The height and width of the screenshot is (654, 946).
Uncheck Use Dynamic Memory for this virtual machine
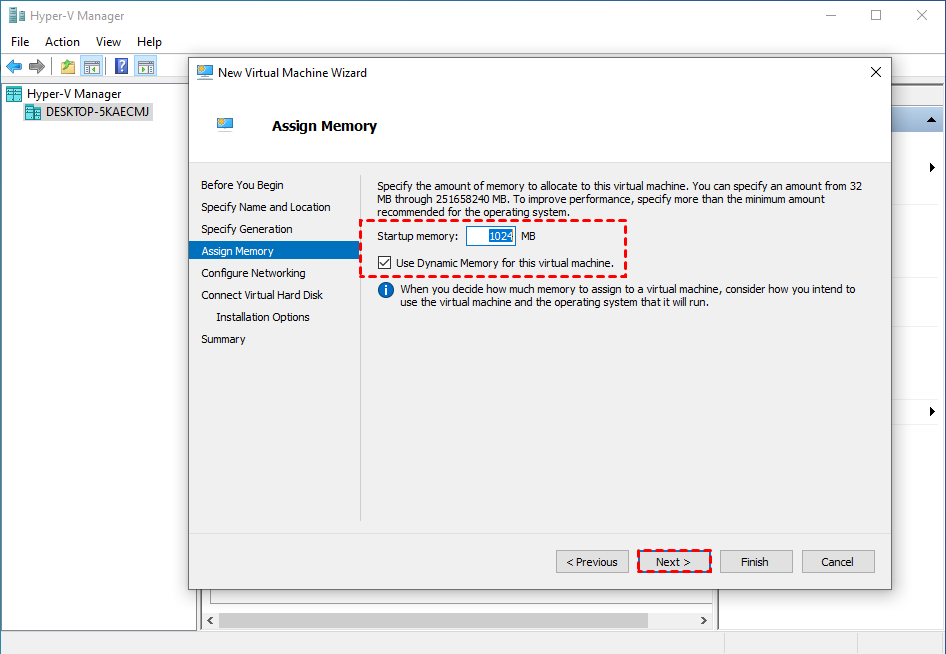click(x=385, y=263)
